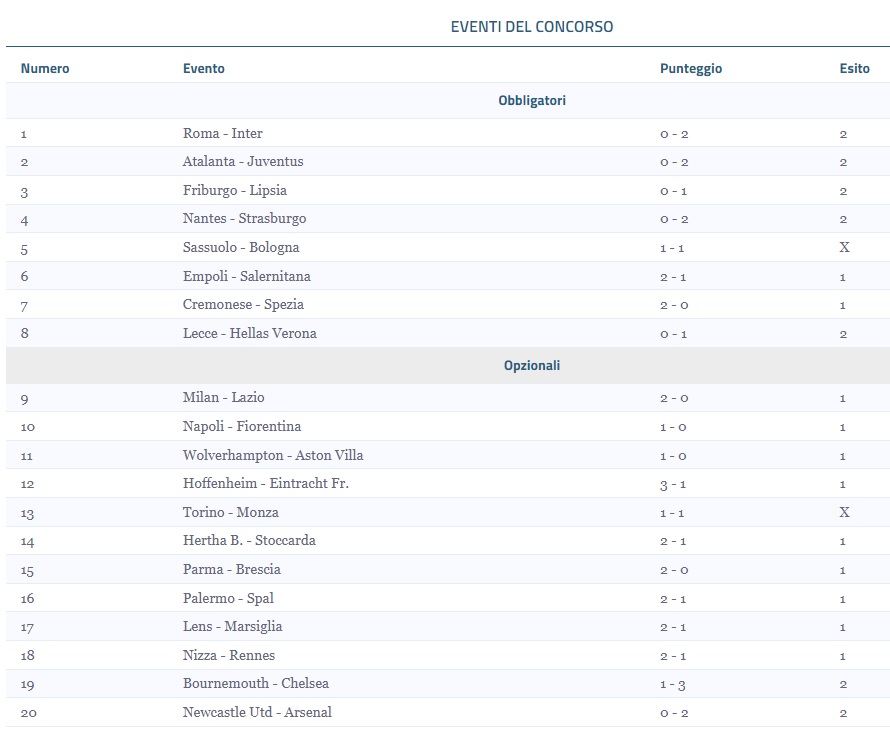
Task: Click the Evento column header
Action: 204,69
